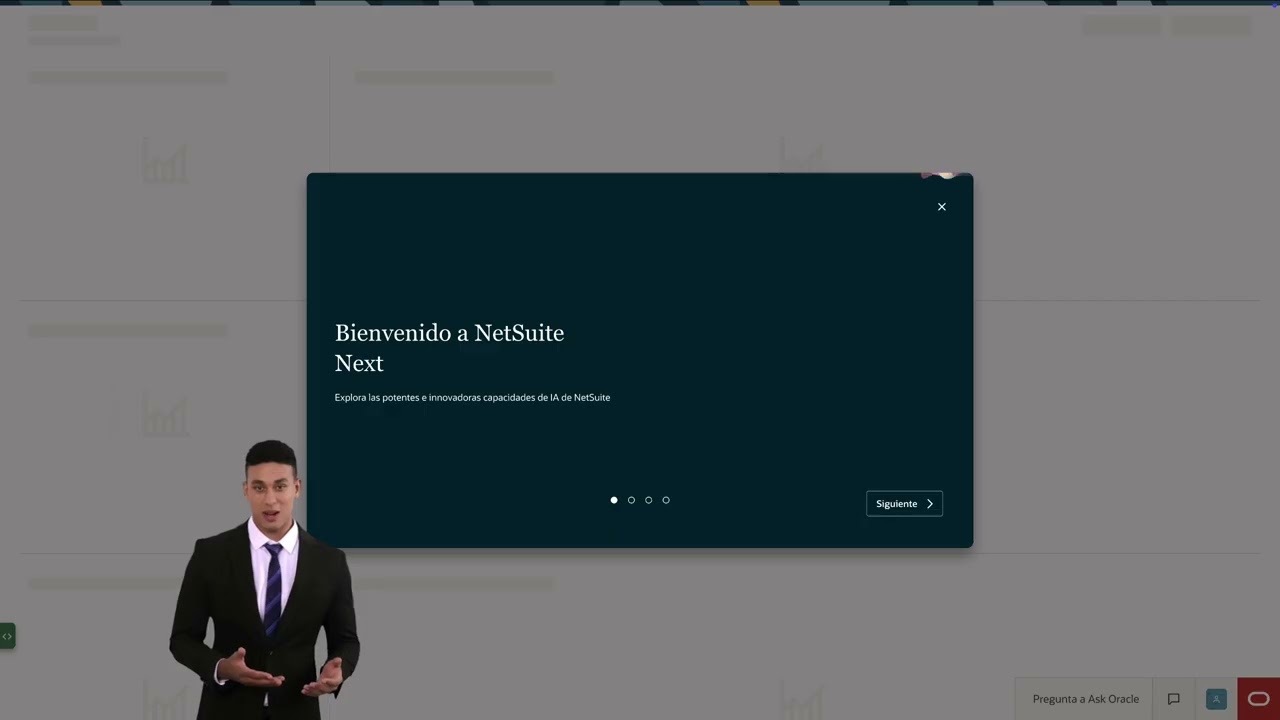Open the Pregunta a Ask Oracle field
1280x720 pixels.
[x=1085, y=699]
